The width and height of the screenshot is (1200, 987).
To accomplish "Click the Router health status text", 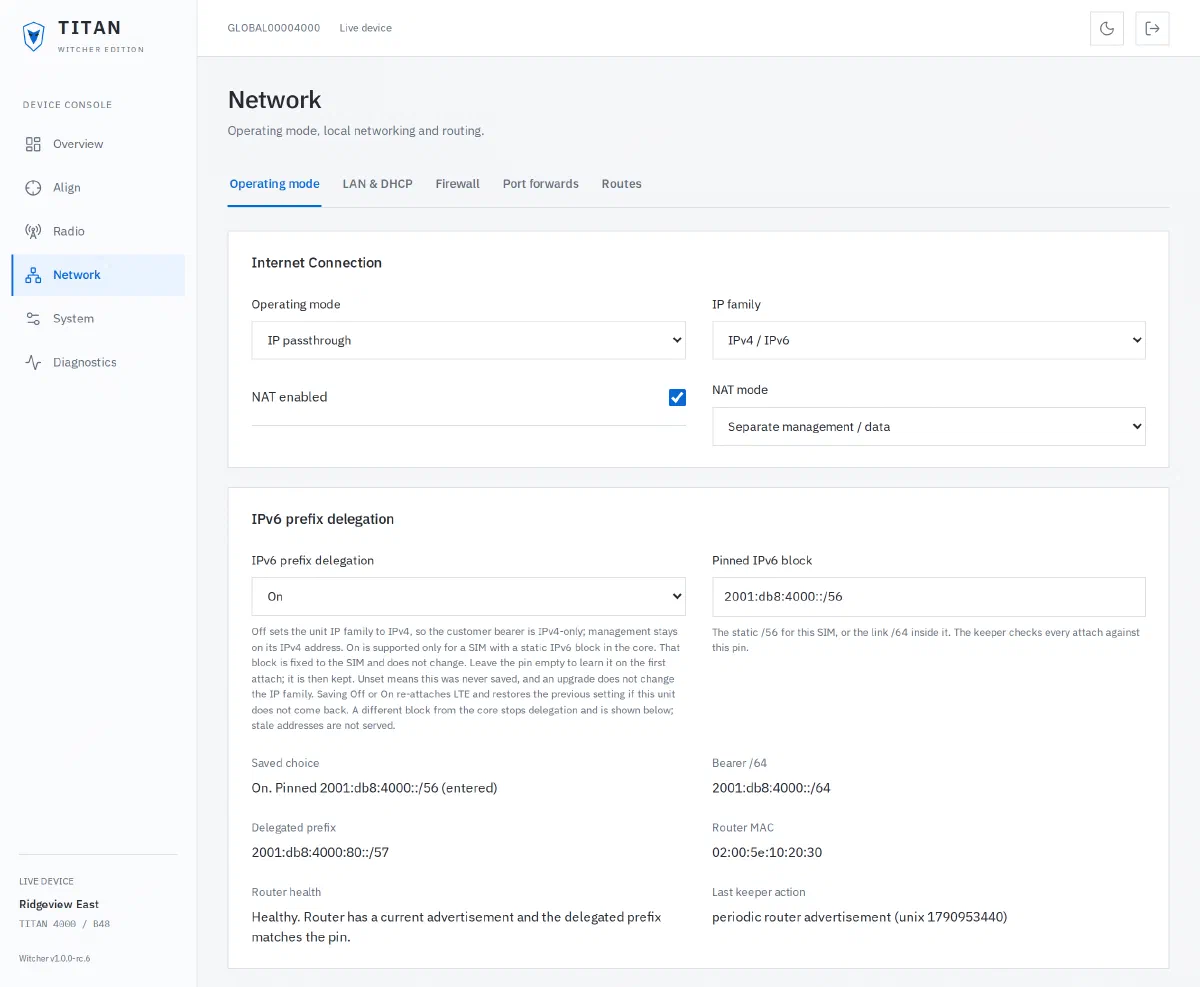I will (x=456, y=927).
